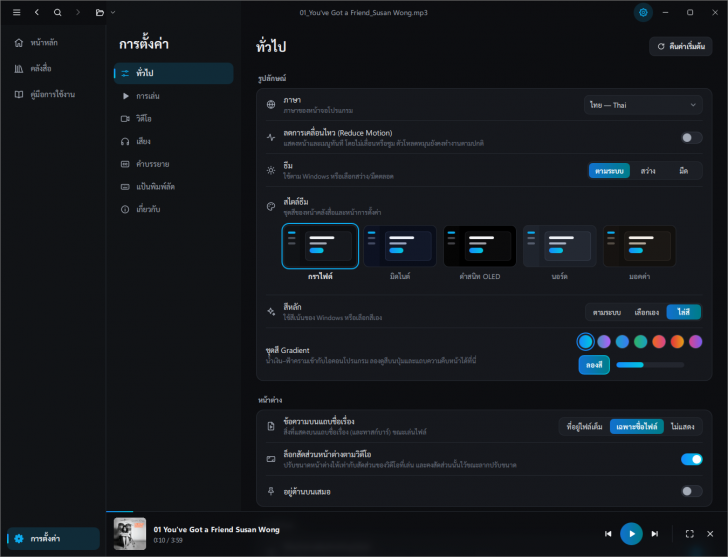Skip to the previous track
This screenshot has height=557, width=728.
pyautogui.click(x=608, y=534)
